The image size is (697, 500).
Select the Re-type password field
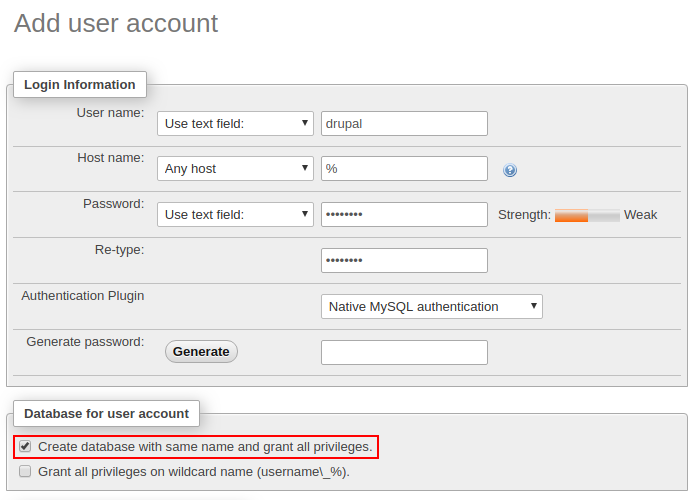pyautogui.click(x=404, y=260)
